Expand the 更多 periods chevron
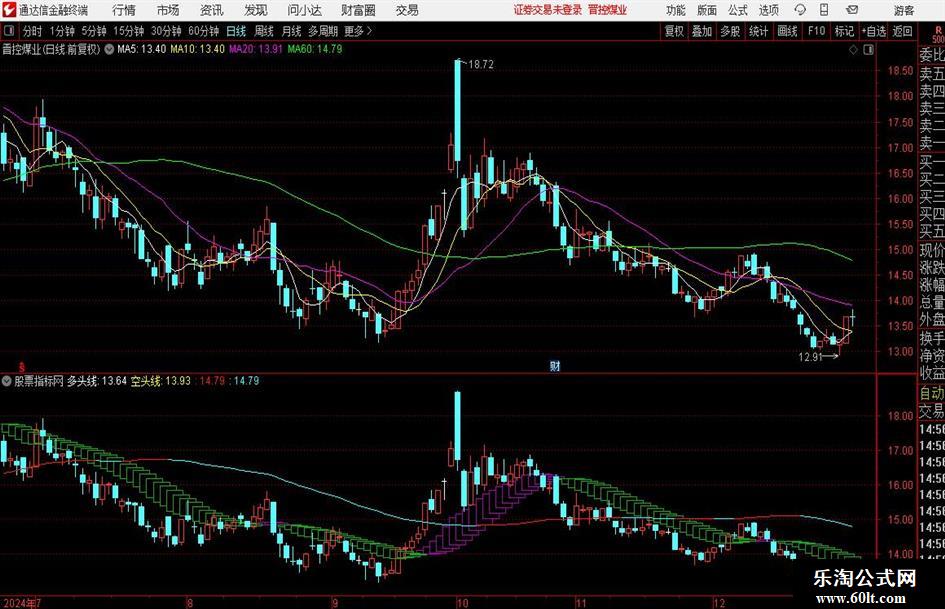945x609 pixels. tap(359, 31)
